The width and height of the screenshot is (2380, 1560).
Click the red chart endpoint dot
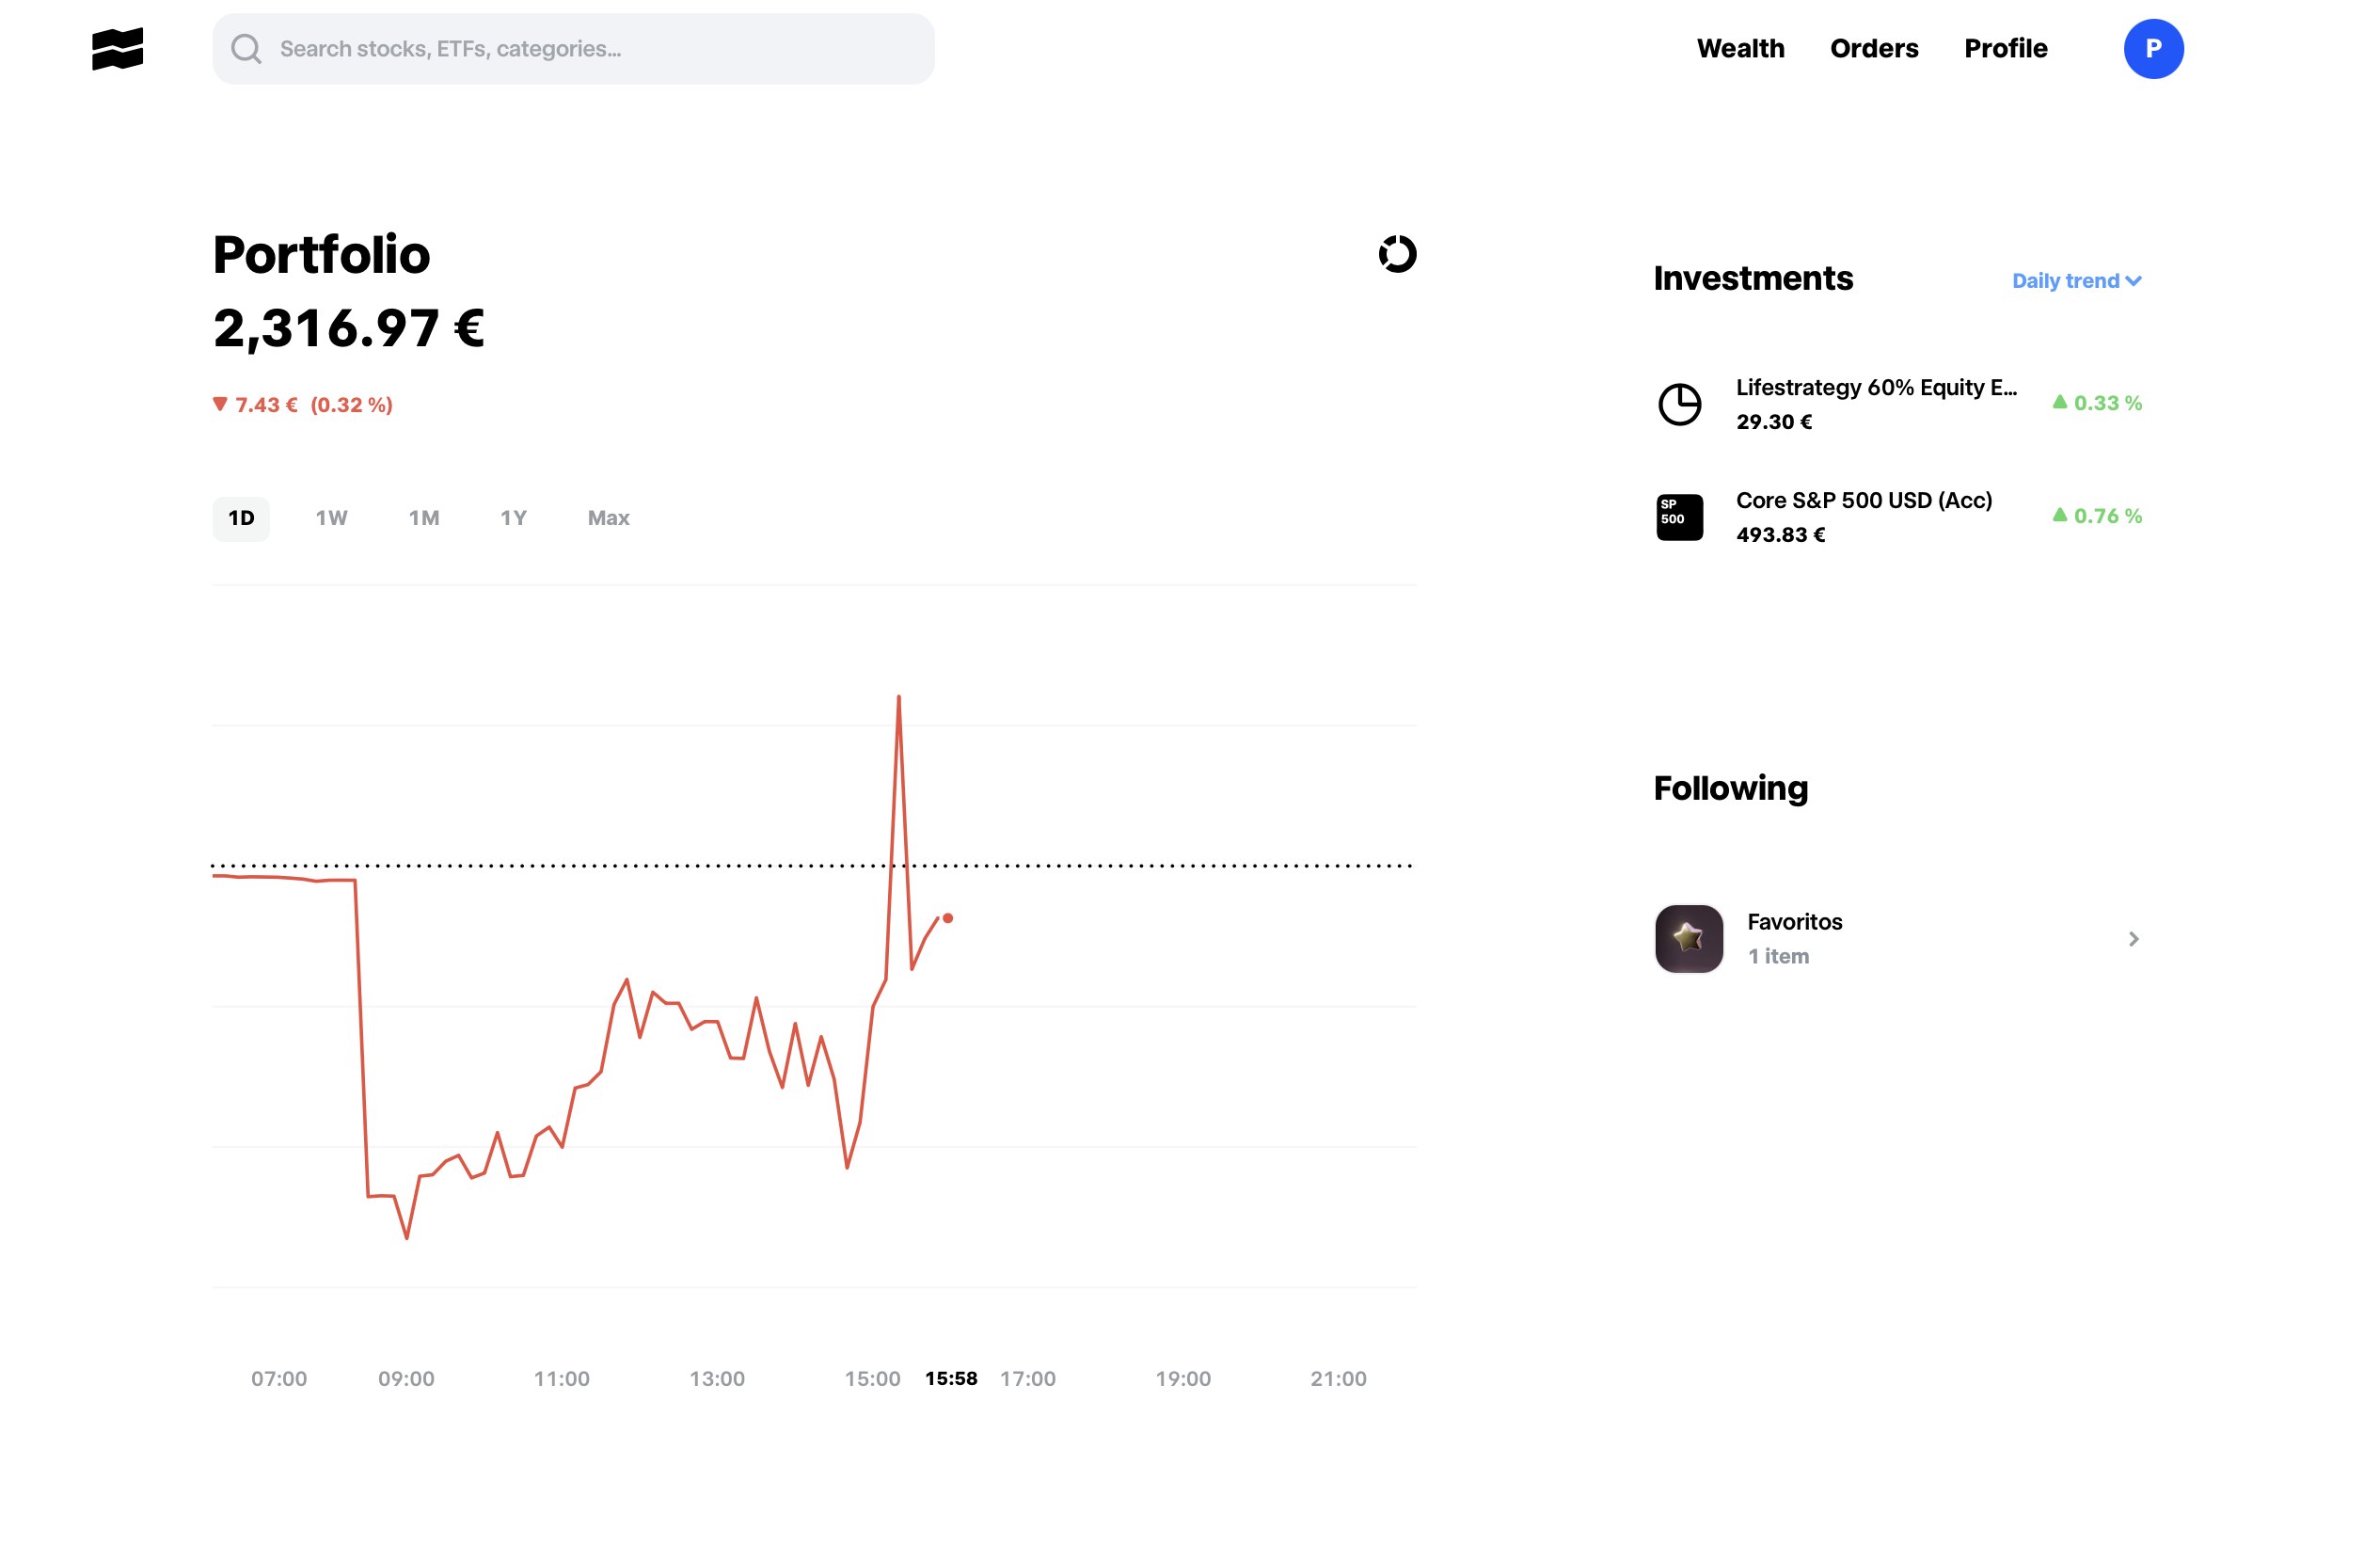pos(948,918)
